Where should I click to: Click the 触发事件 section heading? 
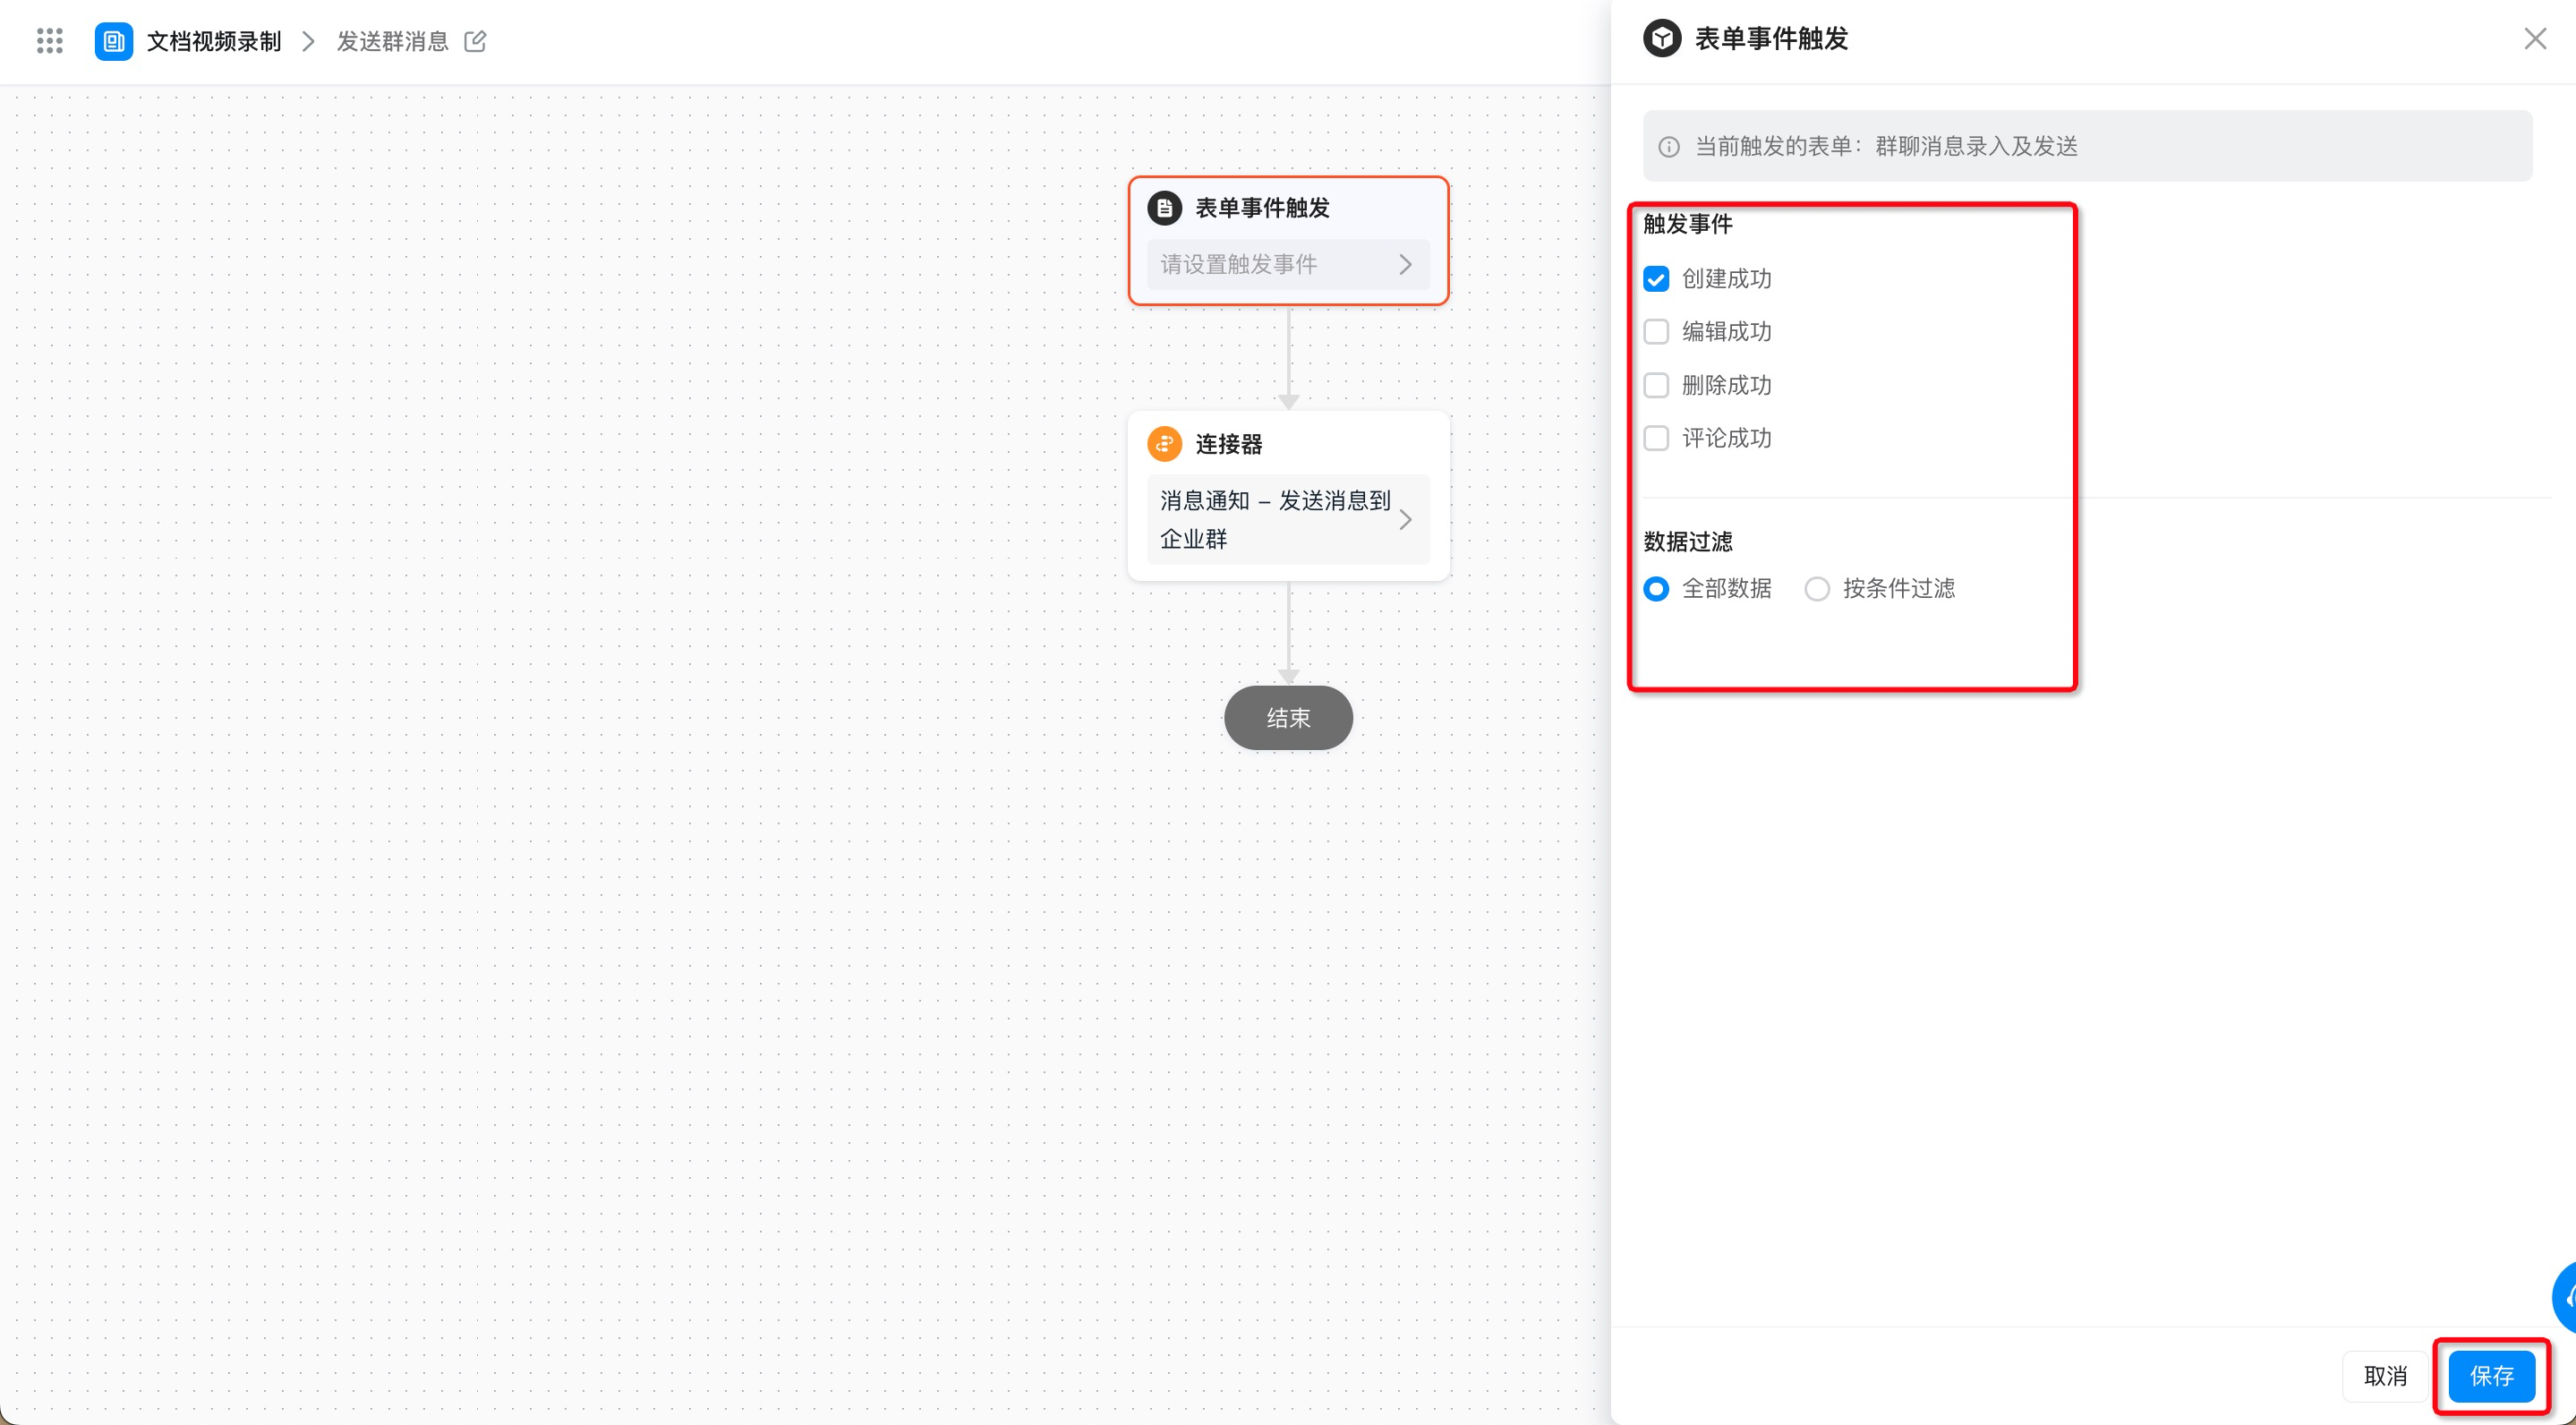(x=1688, y=224)
